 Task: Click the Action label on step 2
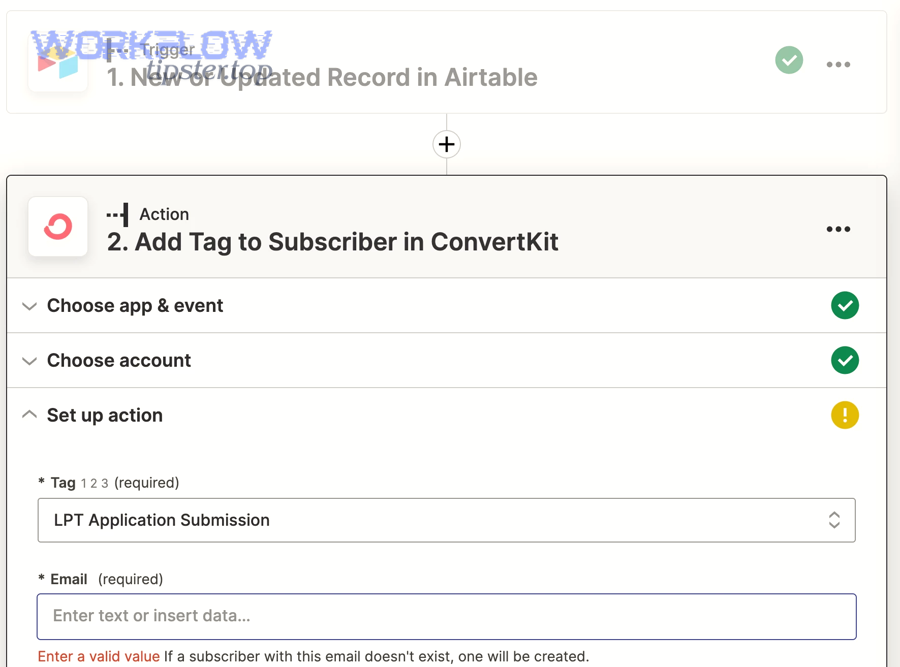click(x=165, y=214)
